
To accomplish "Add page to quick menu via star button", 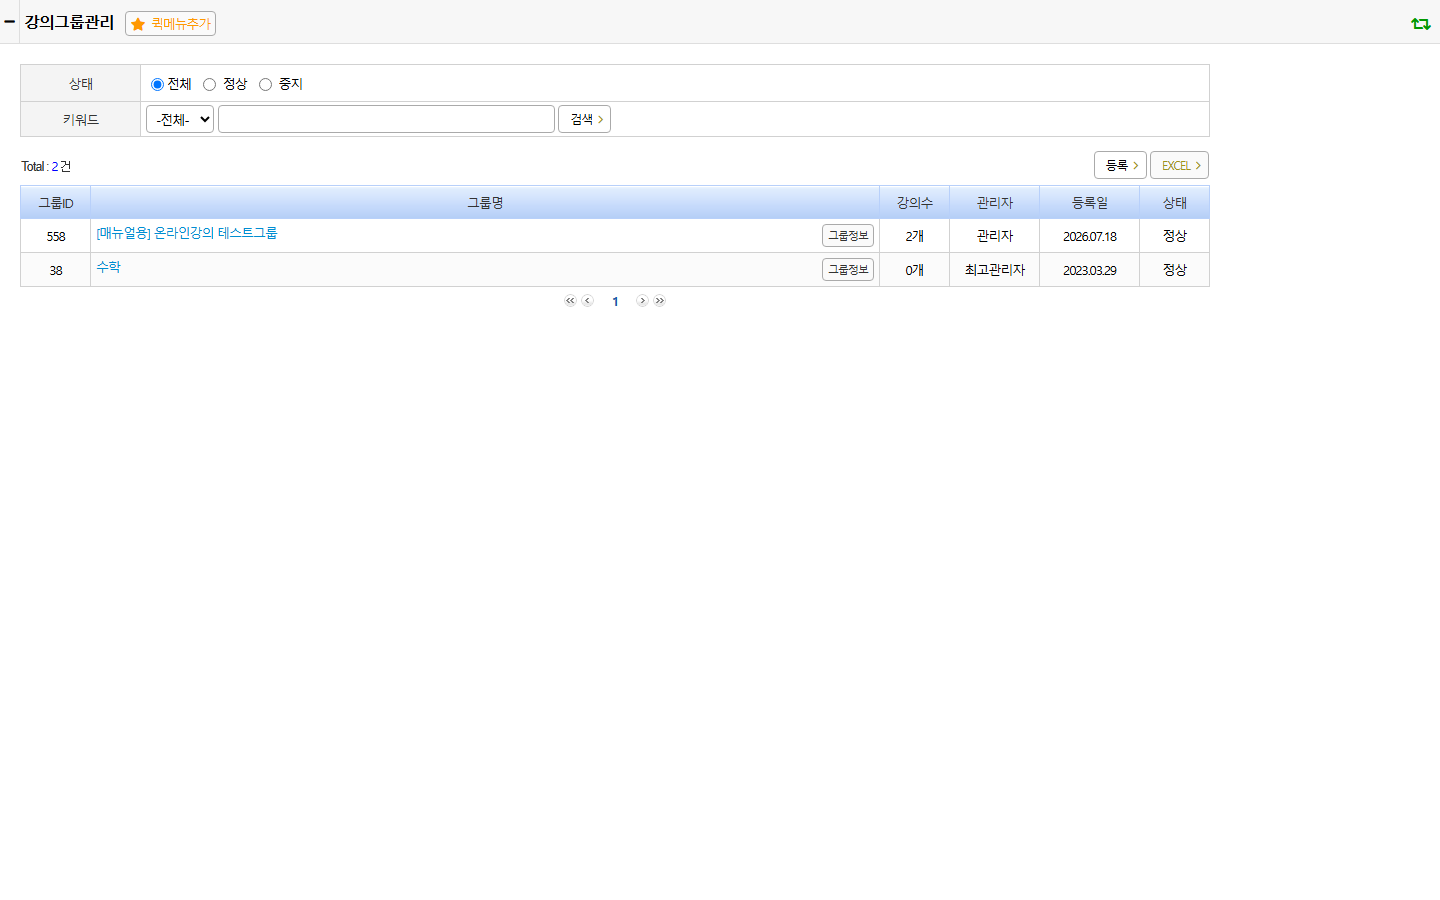I will 170,23.
